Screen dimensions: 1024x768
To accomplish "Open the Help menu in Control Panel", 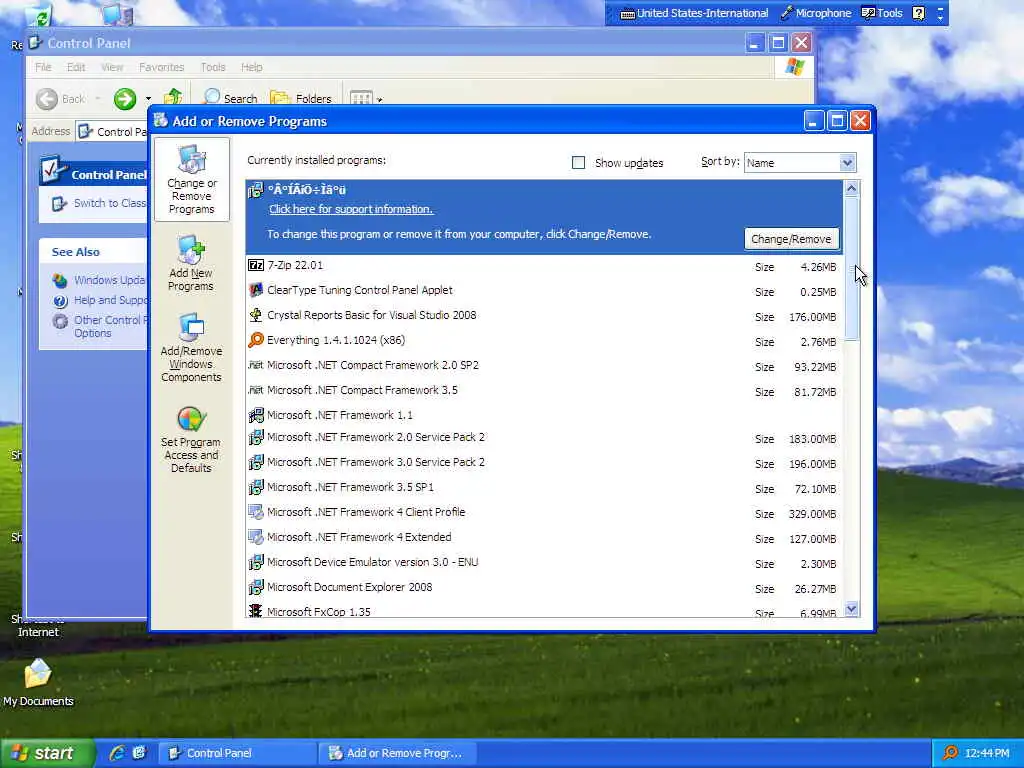I will [251, 67].
